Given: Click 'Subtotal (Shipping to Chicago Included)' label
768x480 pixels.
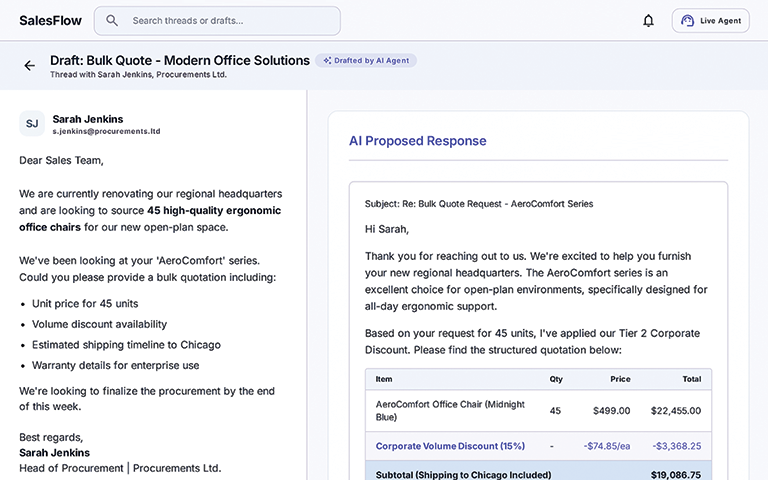Looking at the screenshot, I should pyautogui.click(x=463, y=475).
